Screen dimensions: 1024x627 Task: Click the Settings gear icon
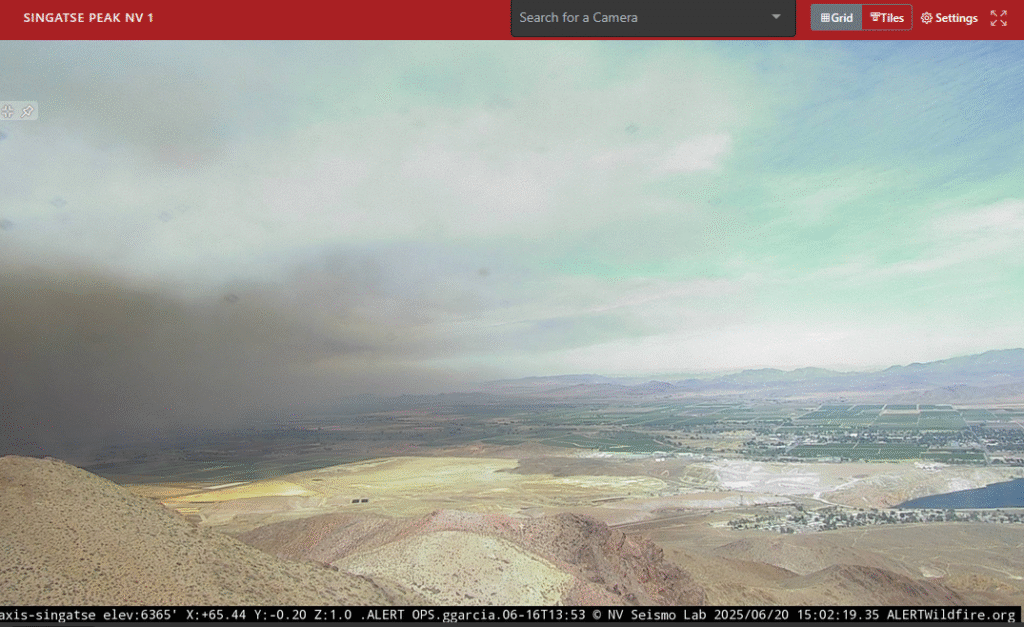click(927, 17)
